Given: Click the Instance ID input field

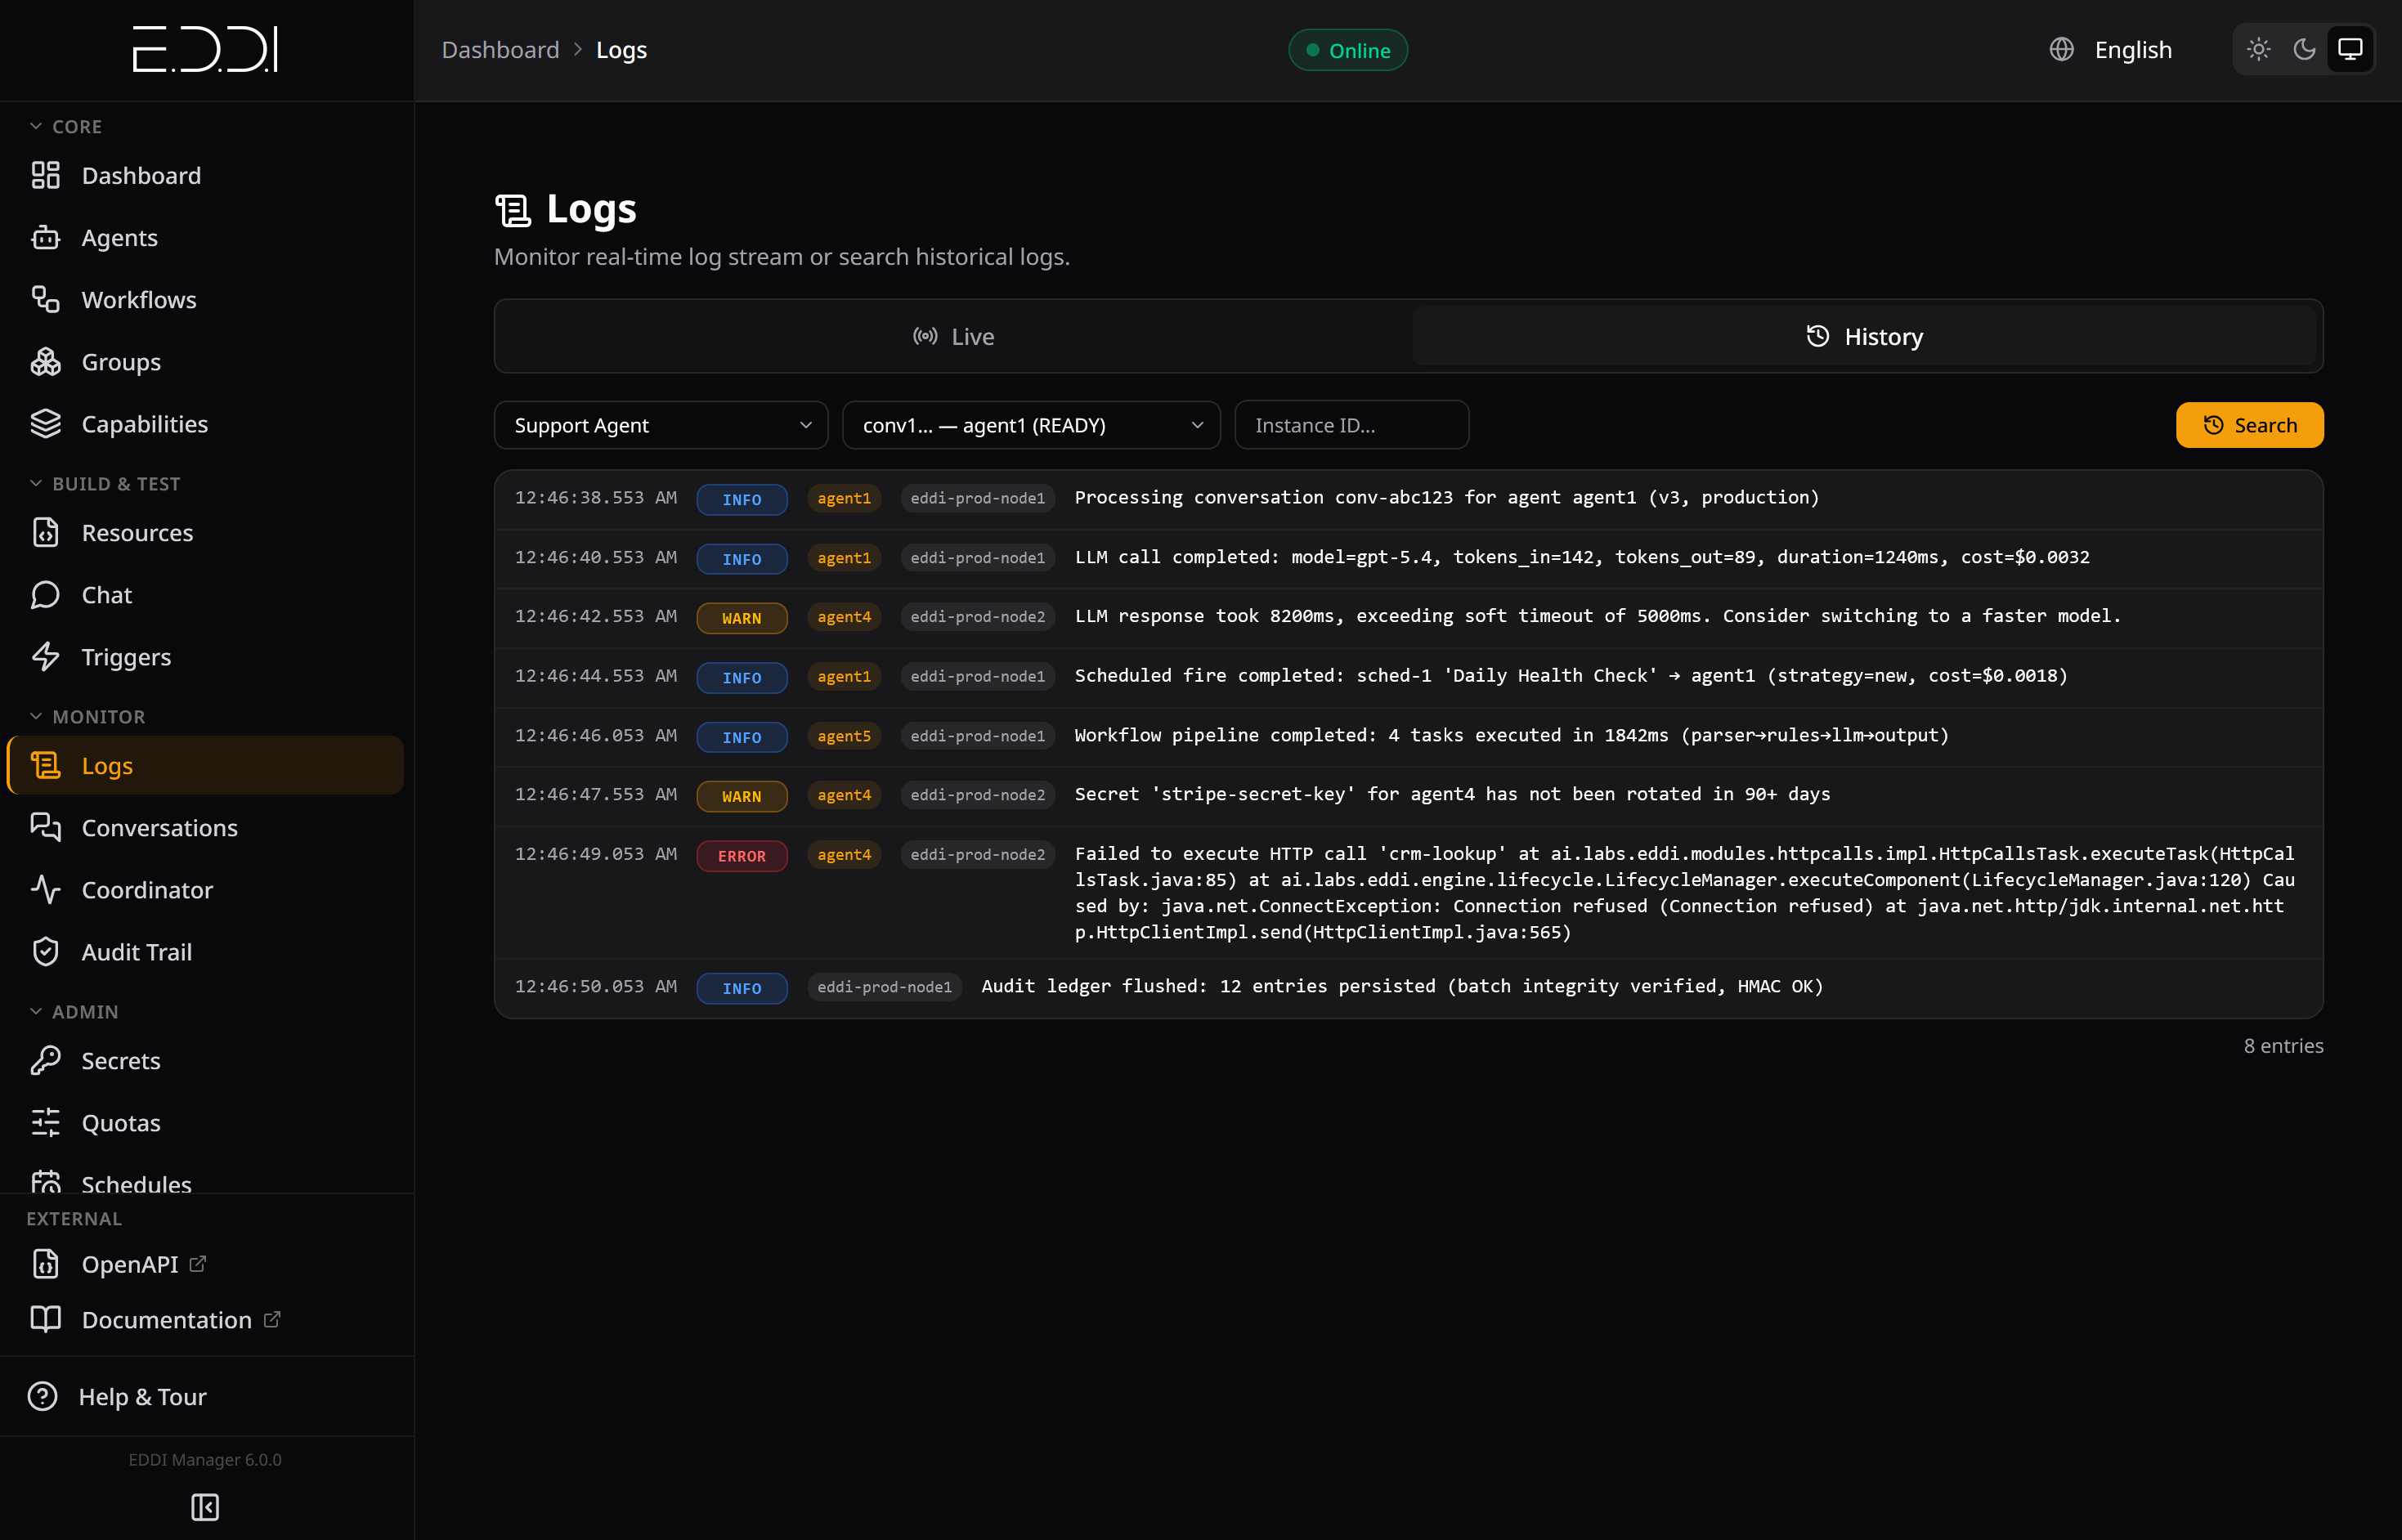Looking at the screenshot, I should [1351, 425].
